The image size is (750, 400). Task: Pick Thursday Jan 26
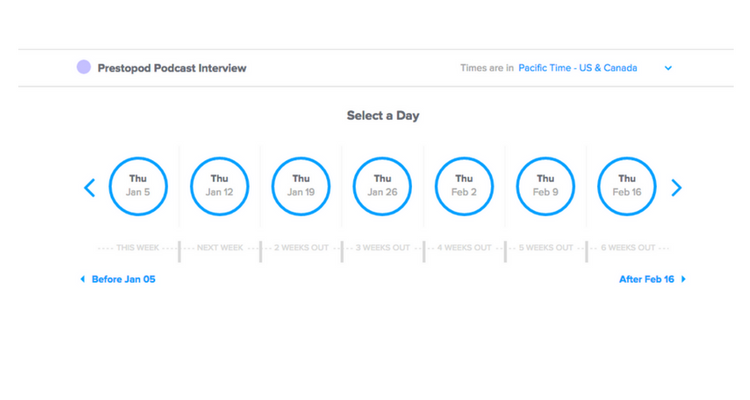[x=382, y=187]
